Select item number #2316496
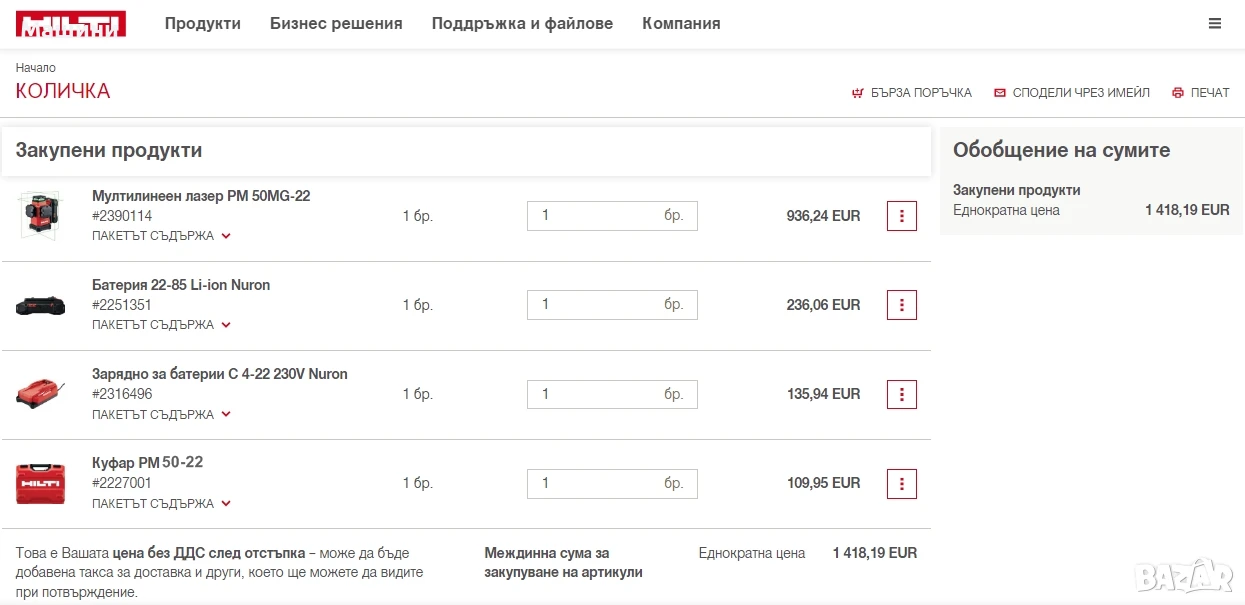Screen dimensions: 1245x605 122,394
